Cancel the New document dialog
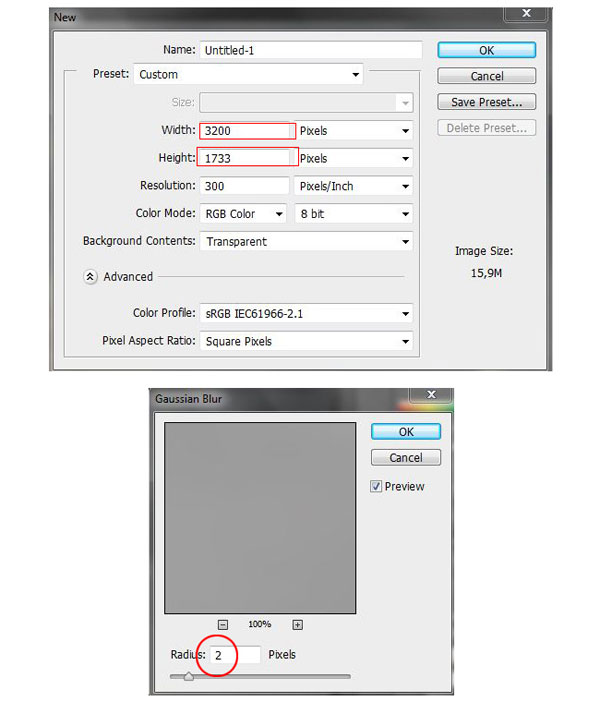Screen dimensions: 600x702 click(x=486, y=76)
